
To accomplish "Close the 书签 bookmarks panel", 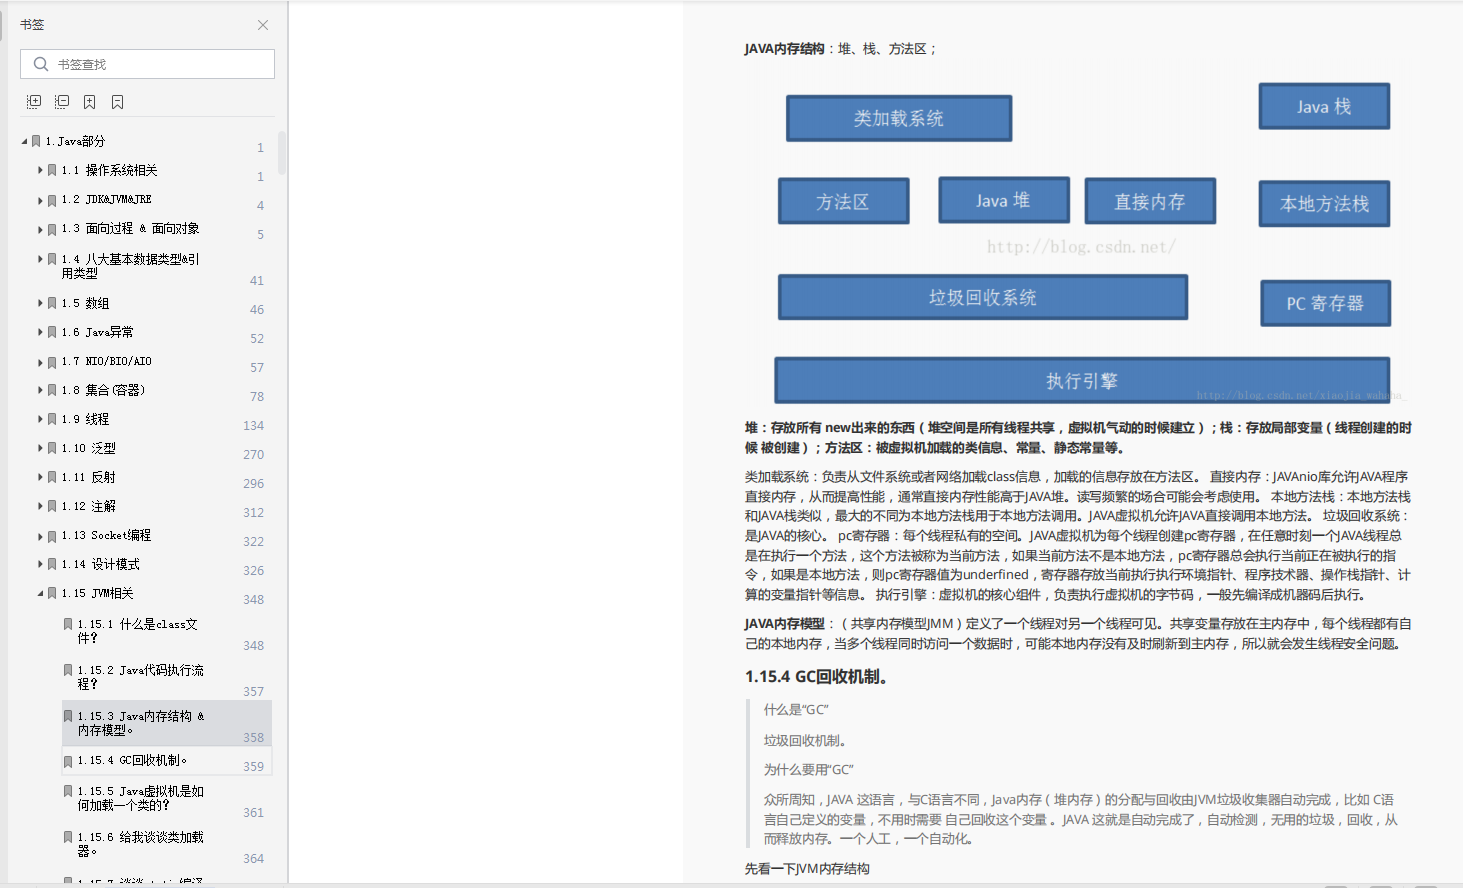I will pos(263,25).
